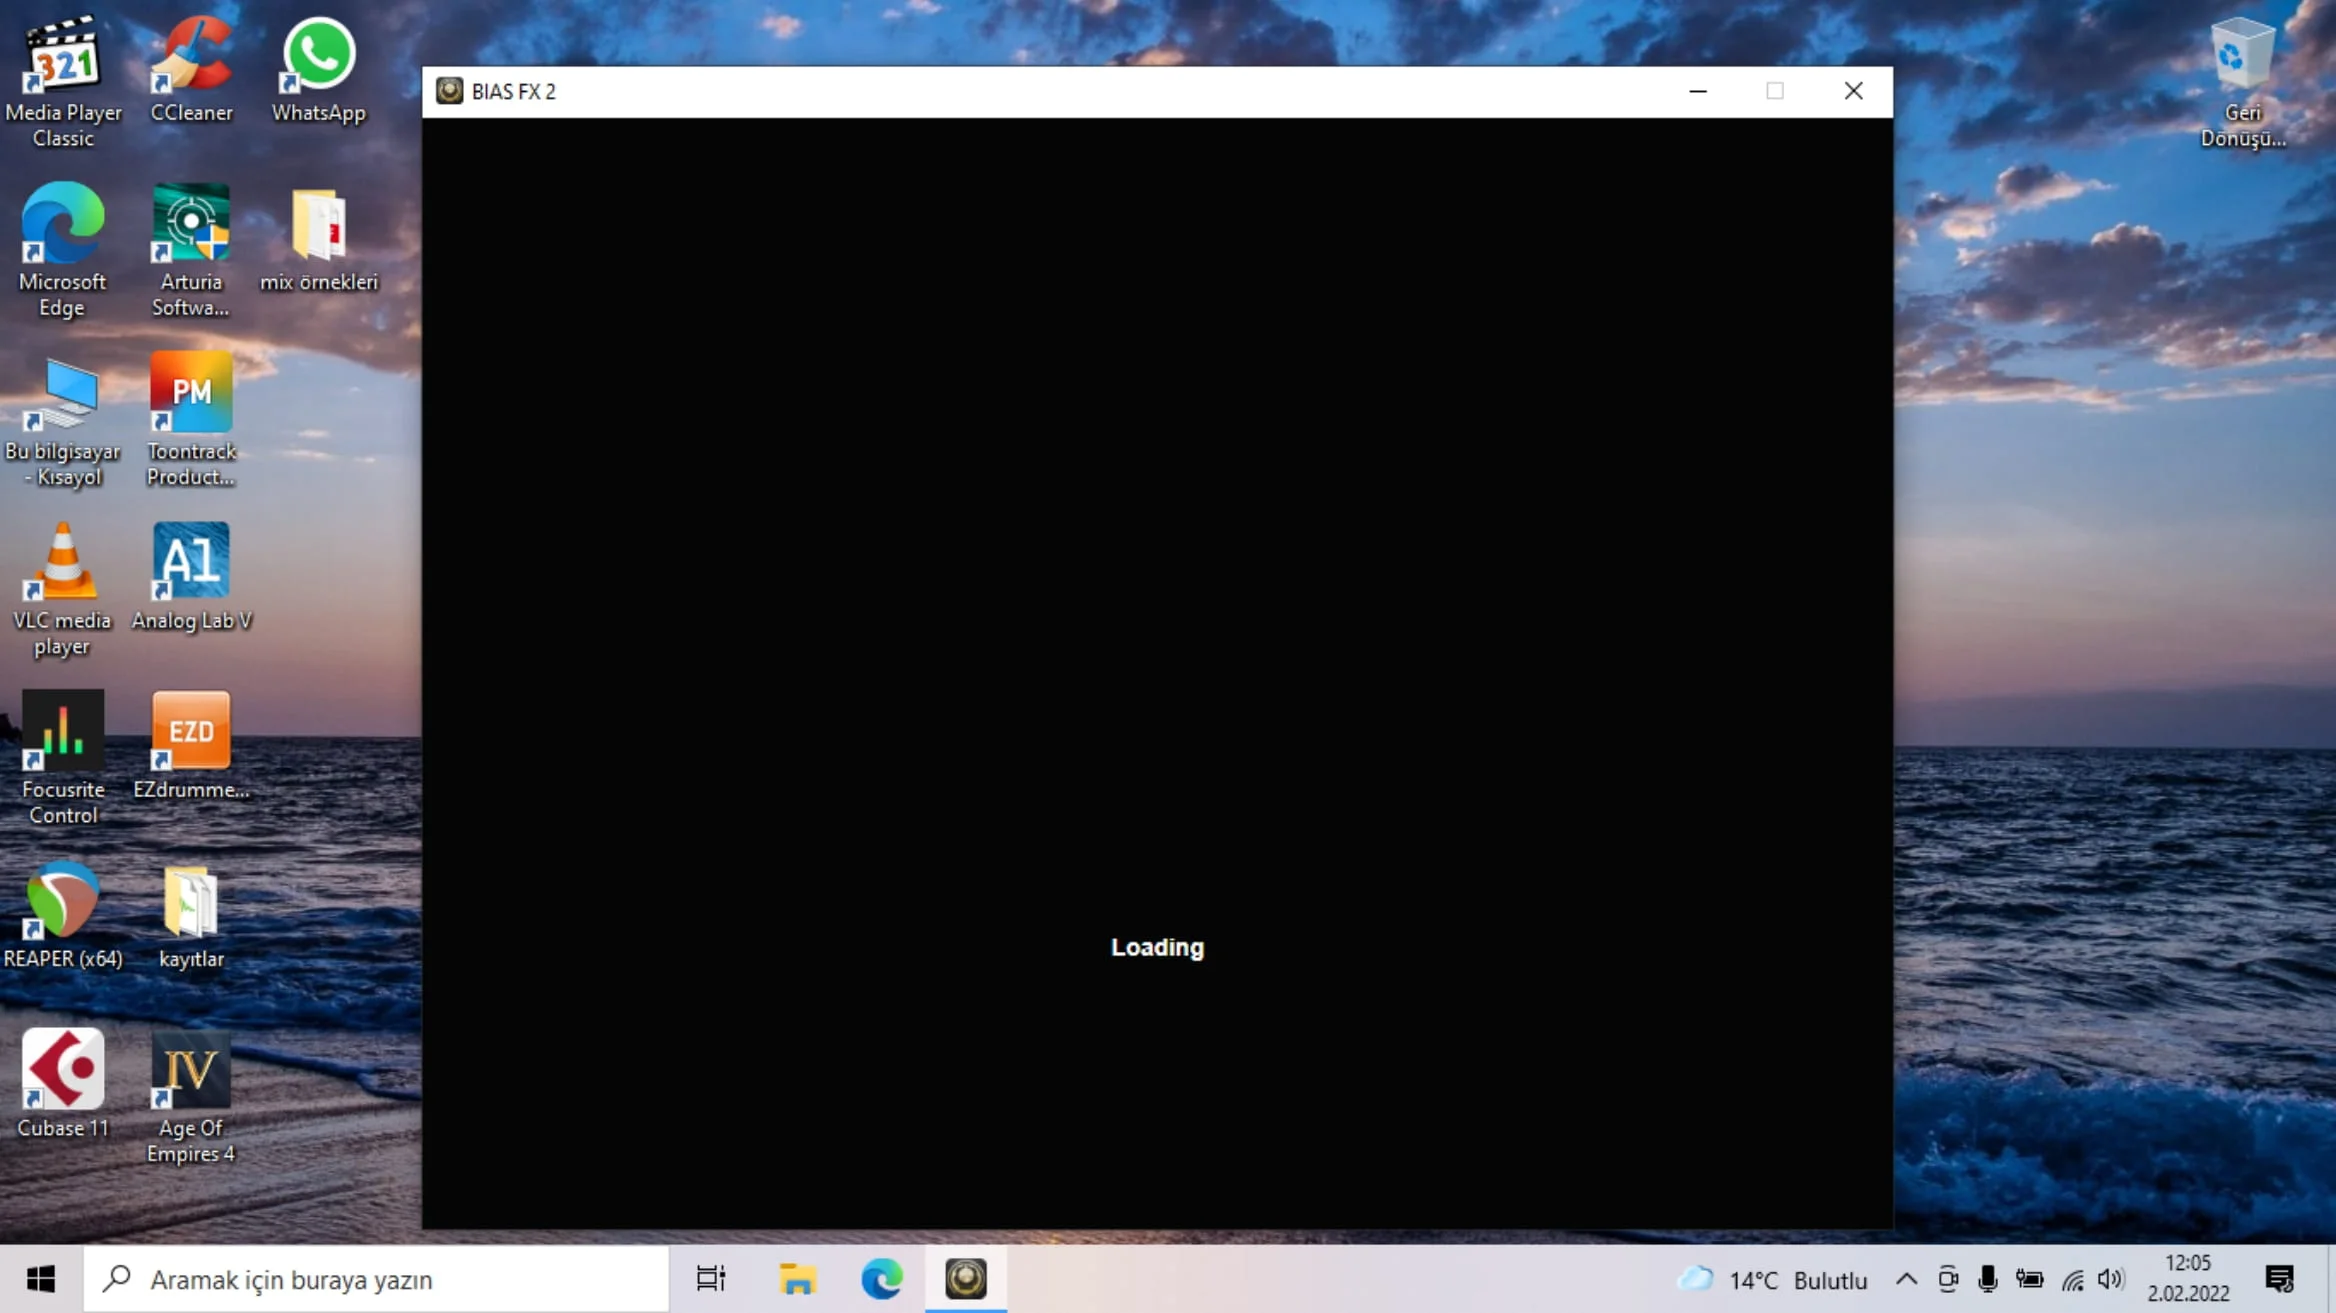Open the Task View button
The height and width of the screenshot is (1313, 2336).
[x=711, y=1279]
